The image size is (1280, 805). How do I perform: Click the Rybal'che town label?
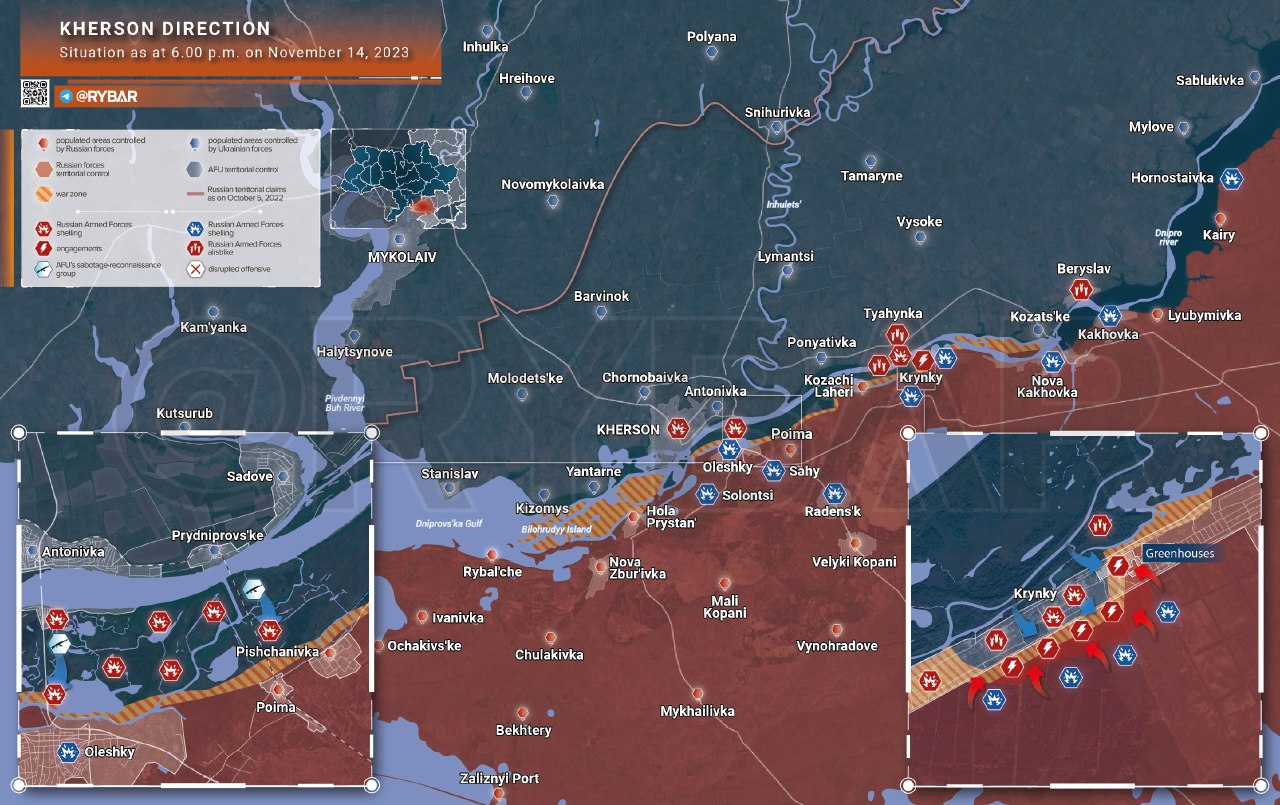(493, 571)
